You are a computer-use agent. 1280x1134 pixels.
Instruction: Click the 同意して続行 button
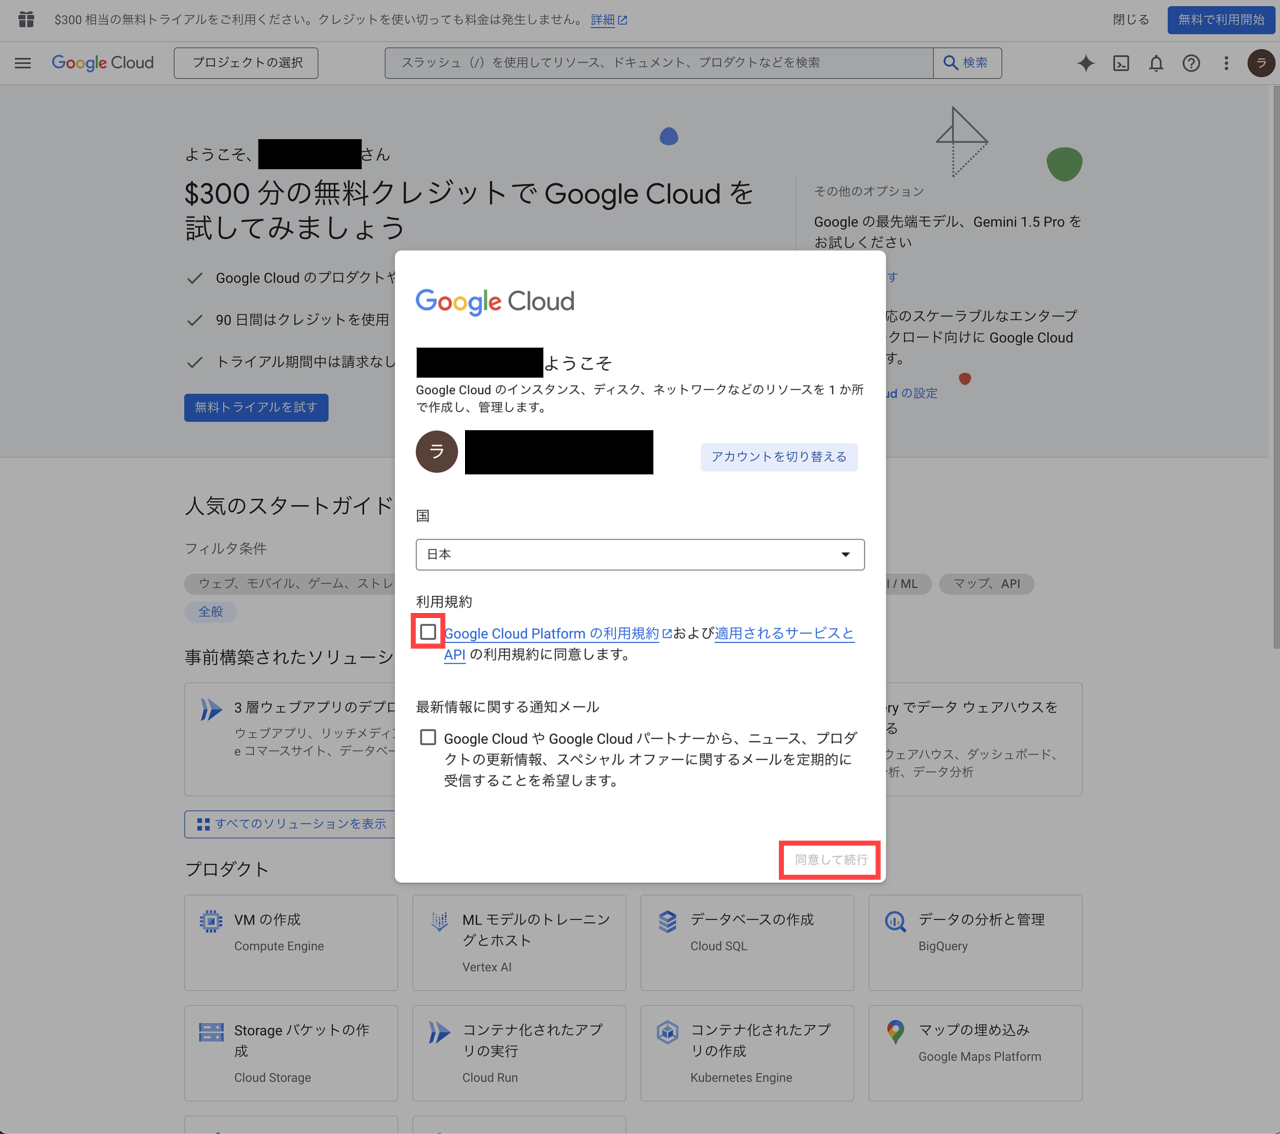click(830, 860)
